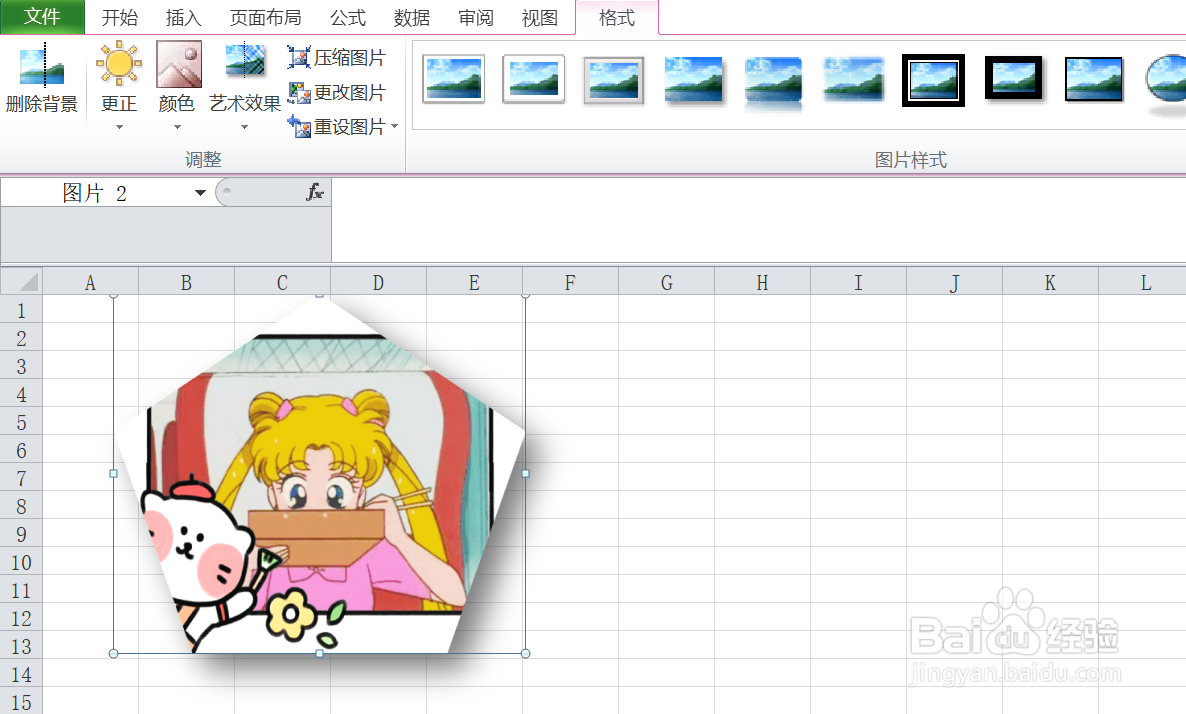Click the fx insert function icon
The image size is (1186, 714).
click(315, 192)
